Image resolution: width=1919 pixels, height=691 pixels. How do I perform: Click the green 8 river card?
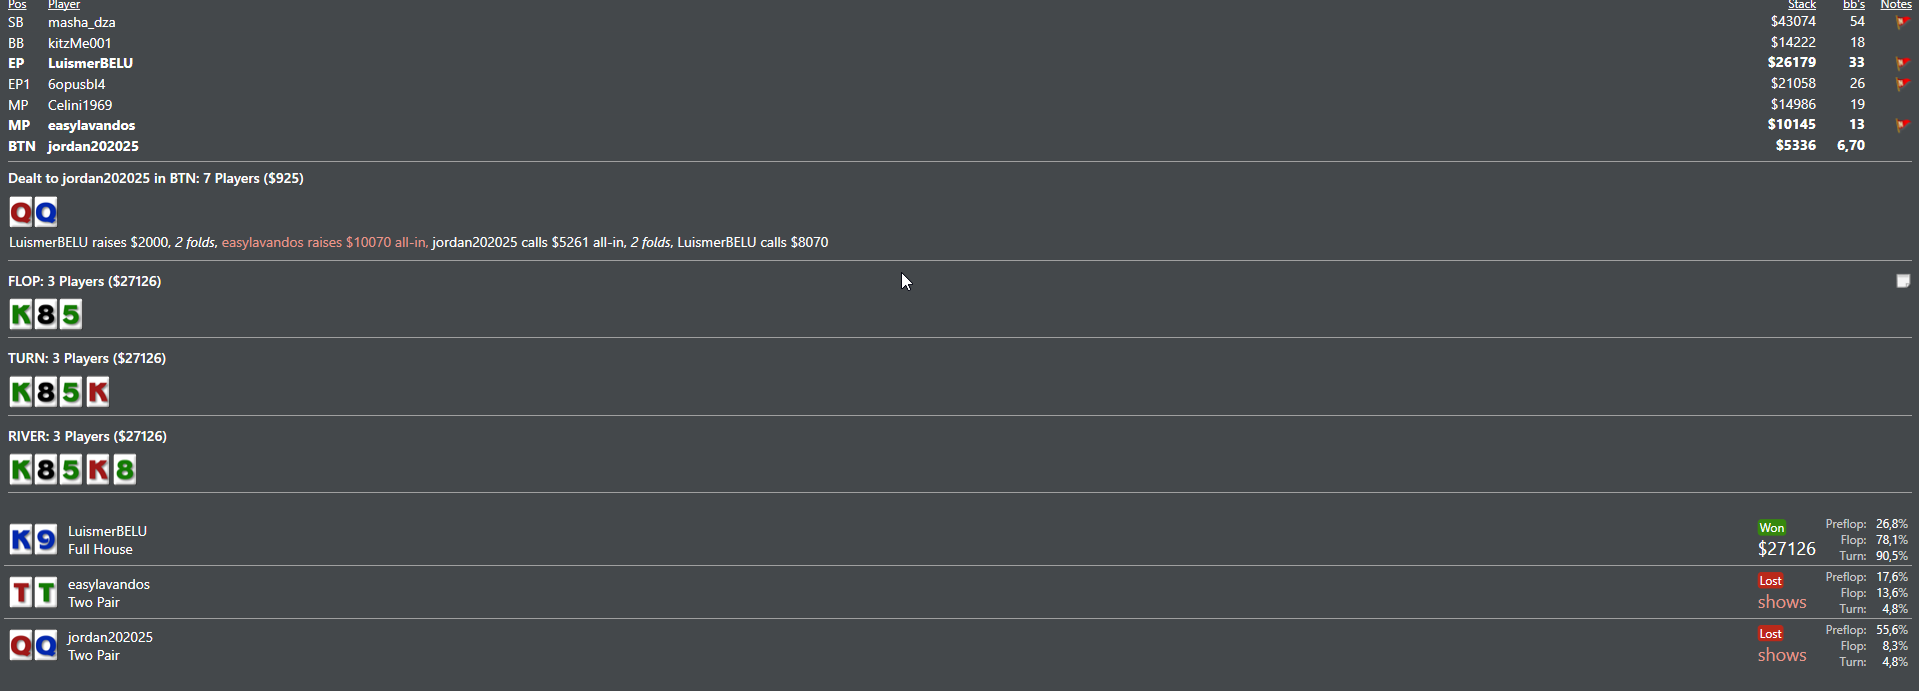124,470
